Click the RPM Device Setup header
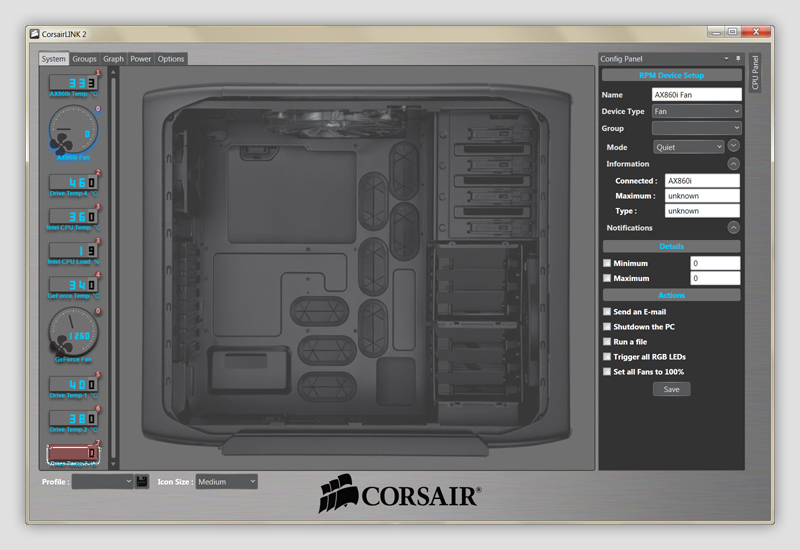This screenshot has width=800, height=550. [671, 75]
